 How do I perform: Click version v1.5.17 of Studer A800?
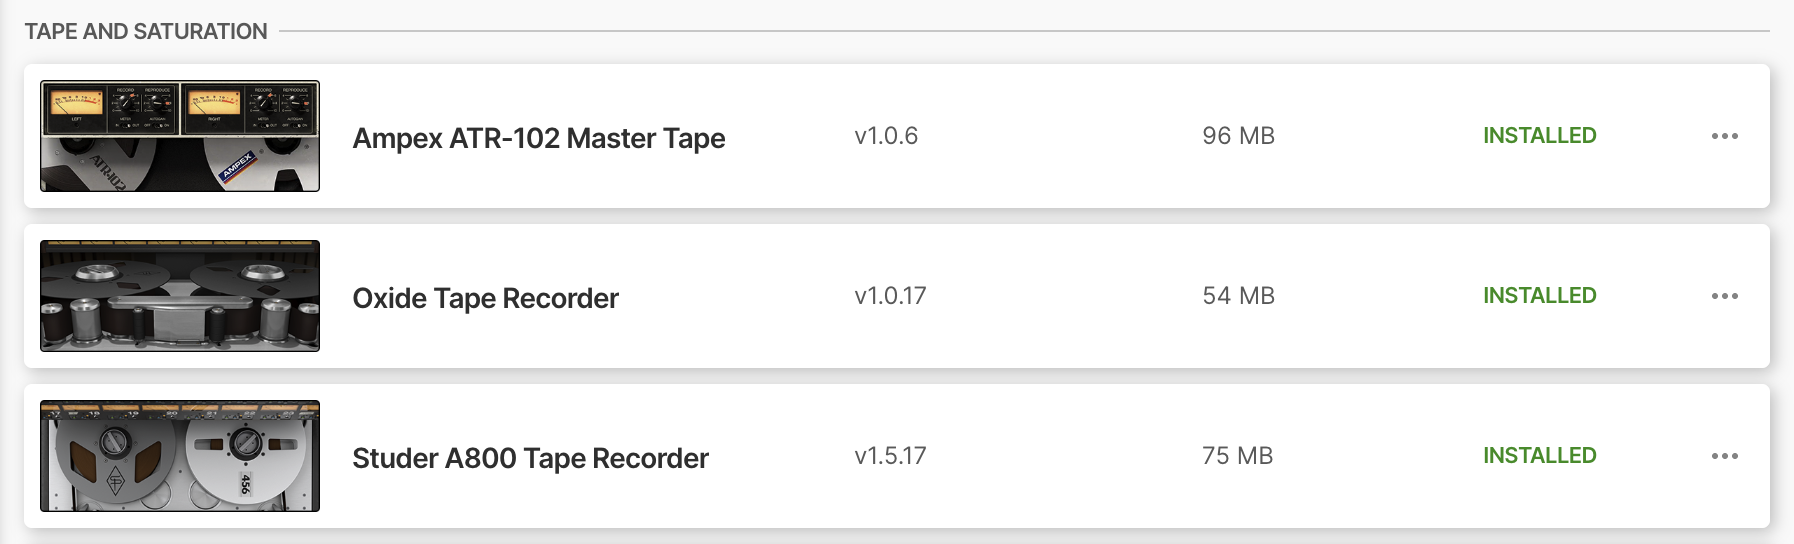(890, 456)
